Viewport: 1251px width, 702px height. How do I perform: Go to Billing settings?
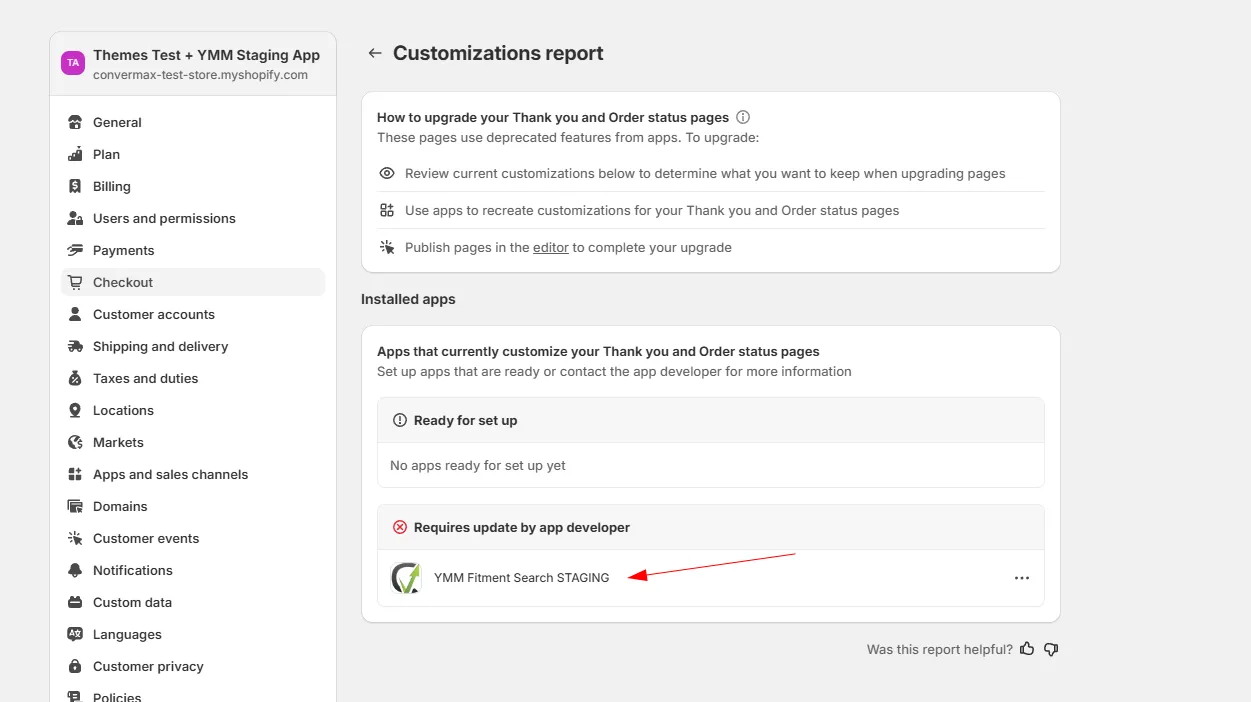[x=111, y=186]
